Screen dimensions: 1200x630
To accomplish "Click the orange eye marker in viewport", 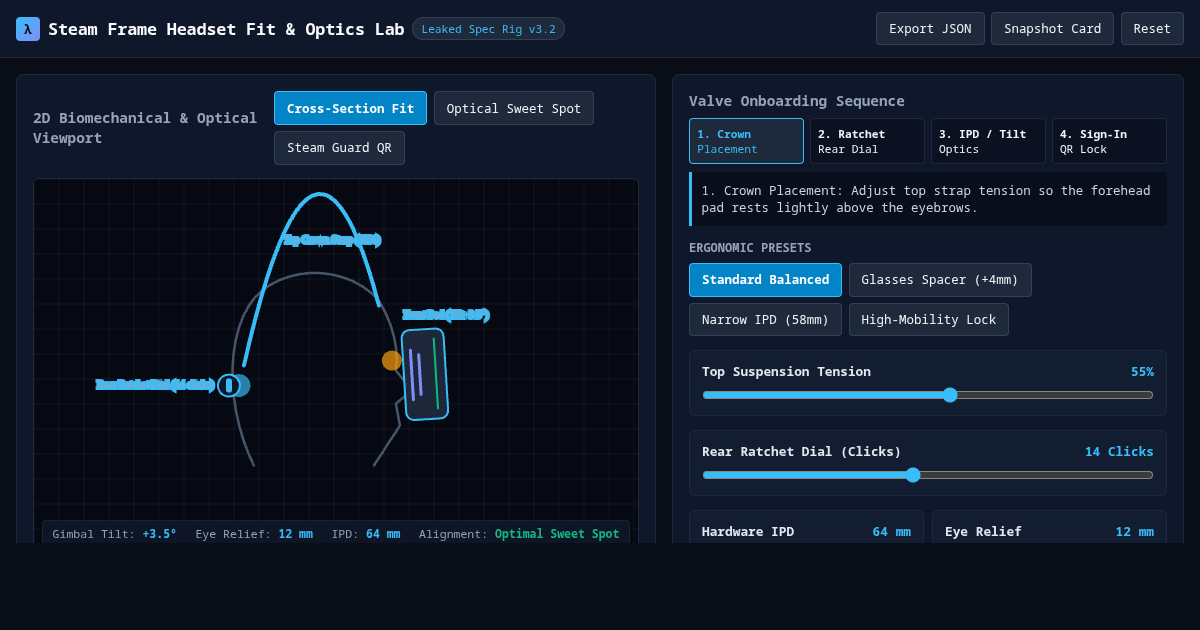I will pyautogui.click(x=392, y=360).
